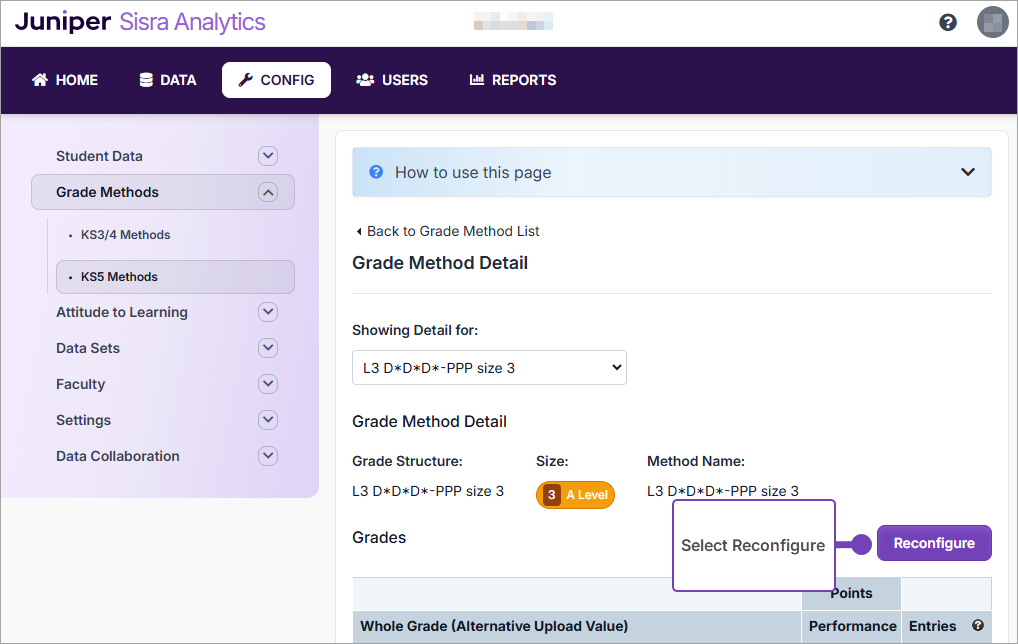The image size is (1018, 644).
Task: Go to the HOME tab
Action: tap(65, 80)
